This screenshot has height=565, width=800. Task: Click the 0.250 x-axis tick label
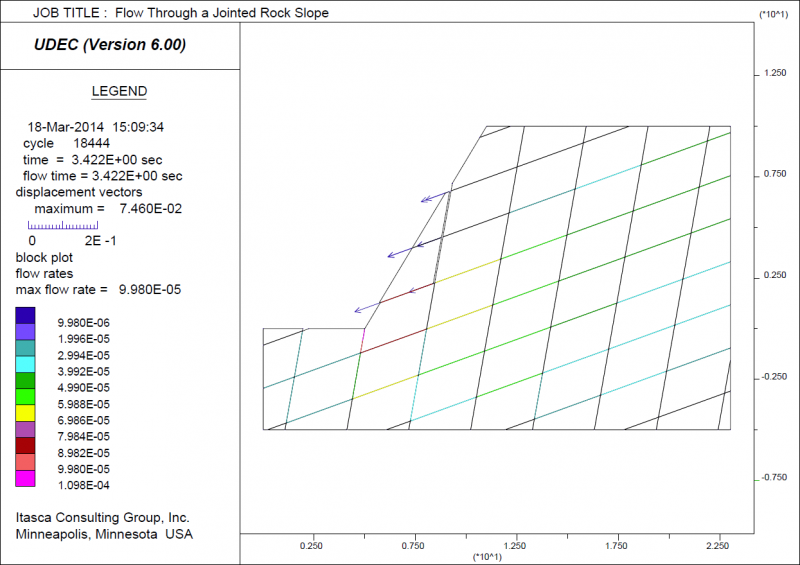pos(311,546)
